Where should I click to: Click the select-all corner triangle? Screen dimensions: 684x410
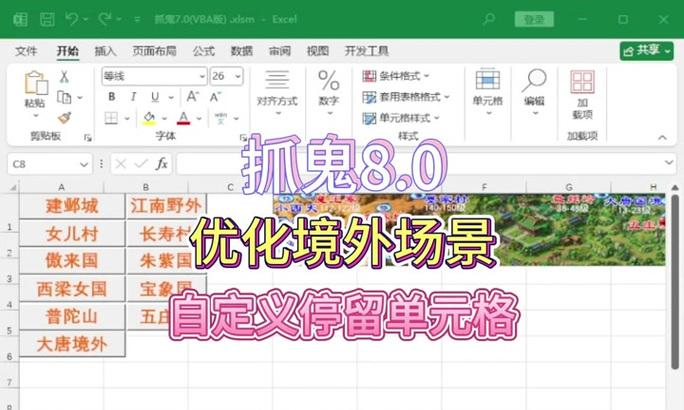(x=13, y=188)
